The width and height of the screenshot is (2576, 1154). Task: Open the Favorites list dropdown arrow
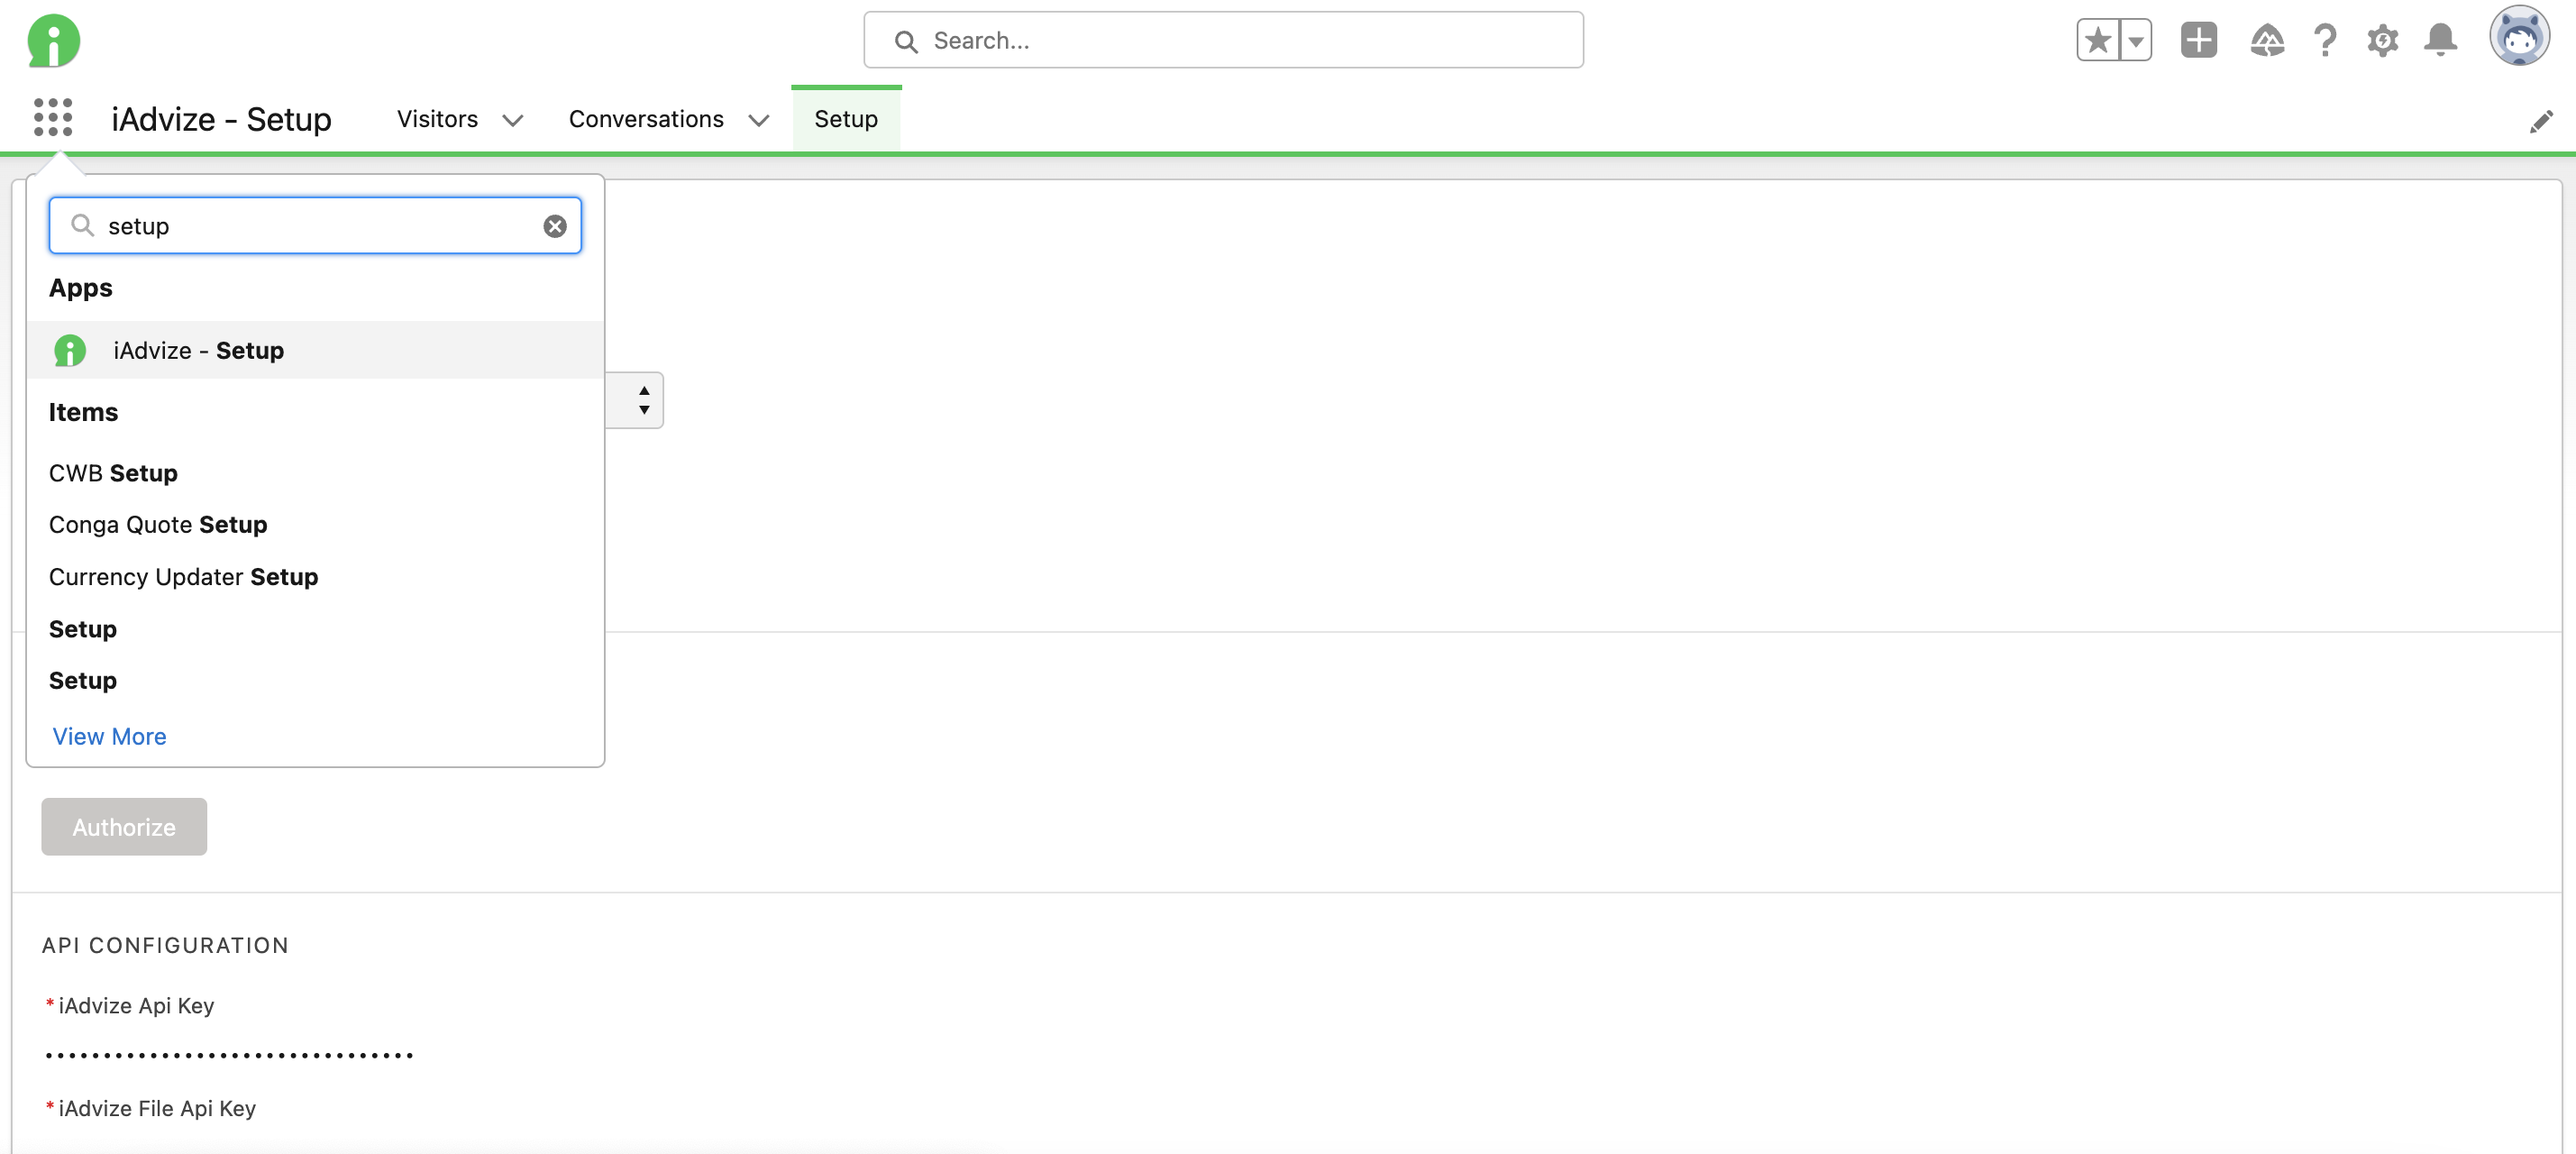click(x=2135, y=41)
